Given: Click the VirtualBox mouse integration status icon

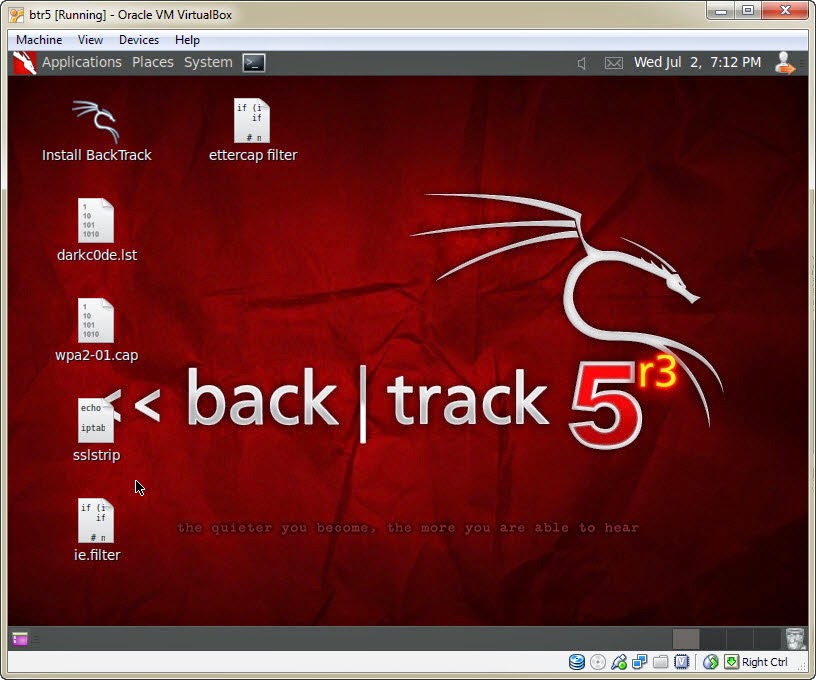Looking at the screenshot, I should click(x=710, y=662).
